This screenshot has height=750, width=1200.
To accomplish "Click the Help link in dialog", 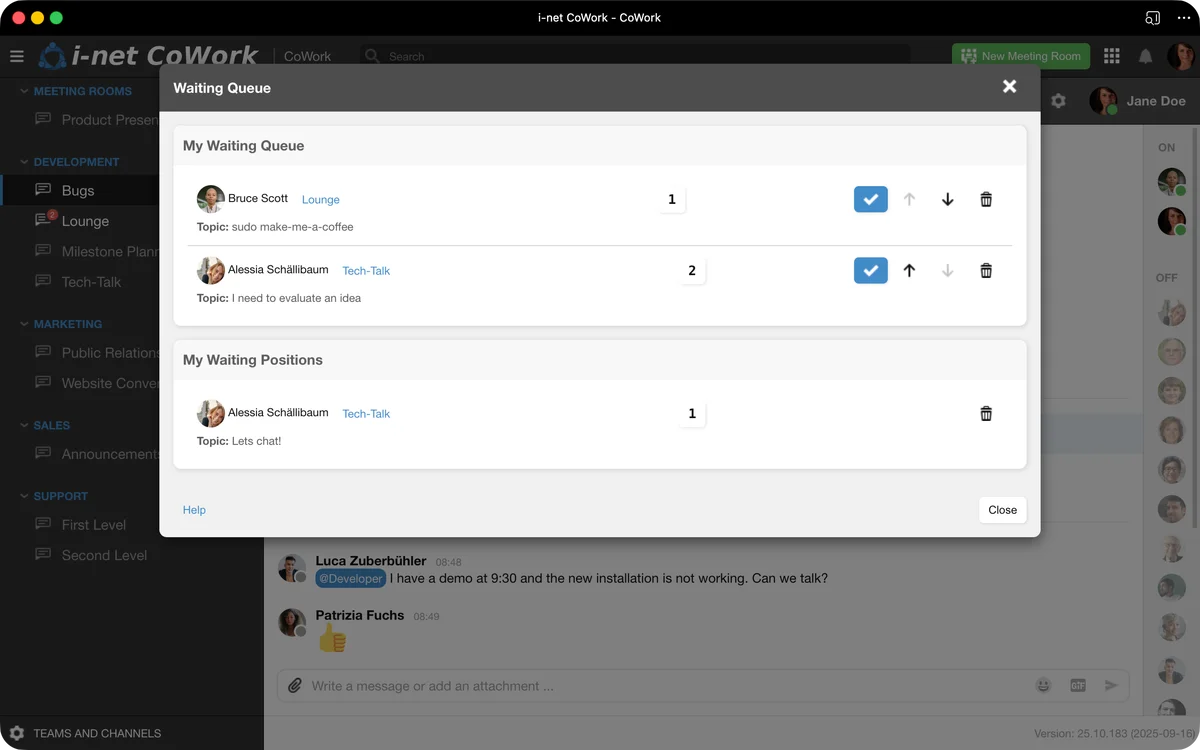I will tap(194, 510).
